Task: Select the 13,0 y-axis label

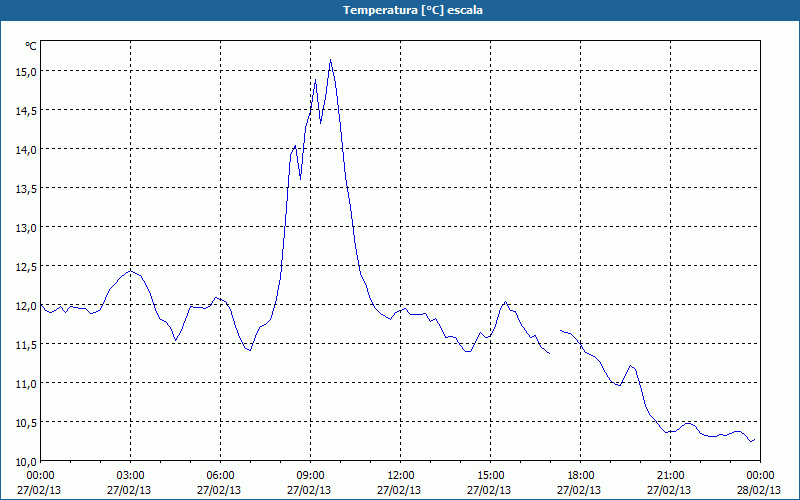Action: [x=26, y=228]
